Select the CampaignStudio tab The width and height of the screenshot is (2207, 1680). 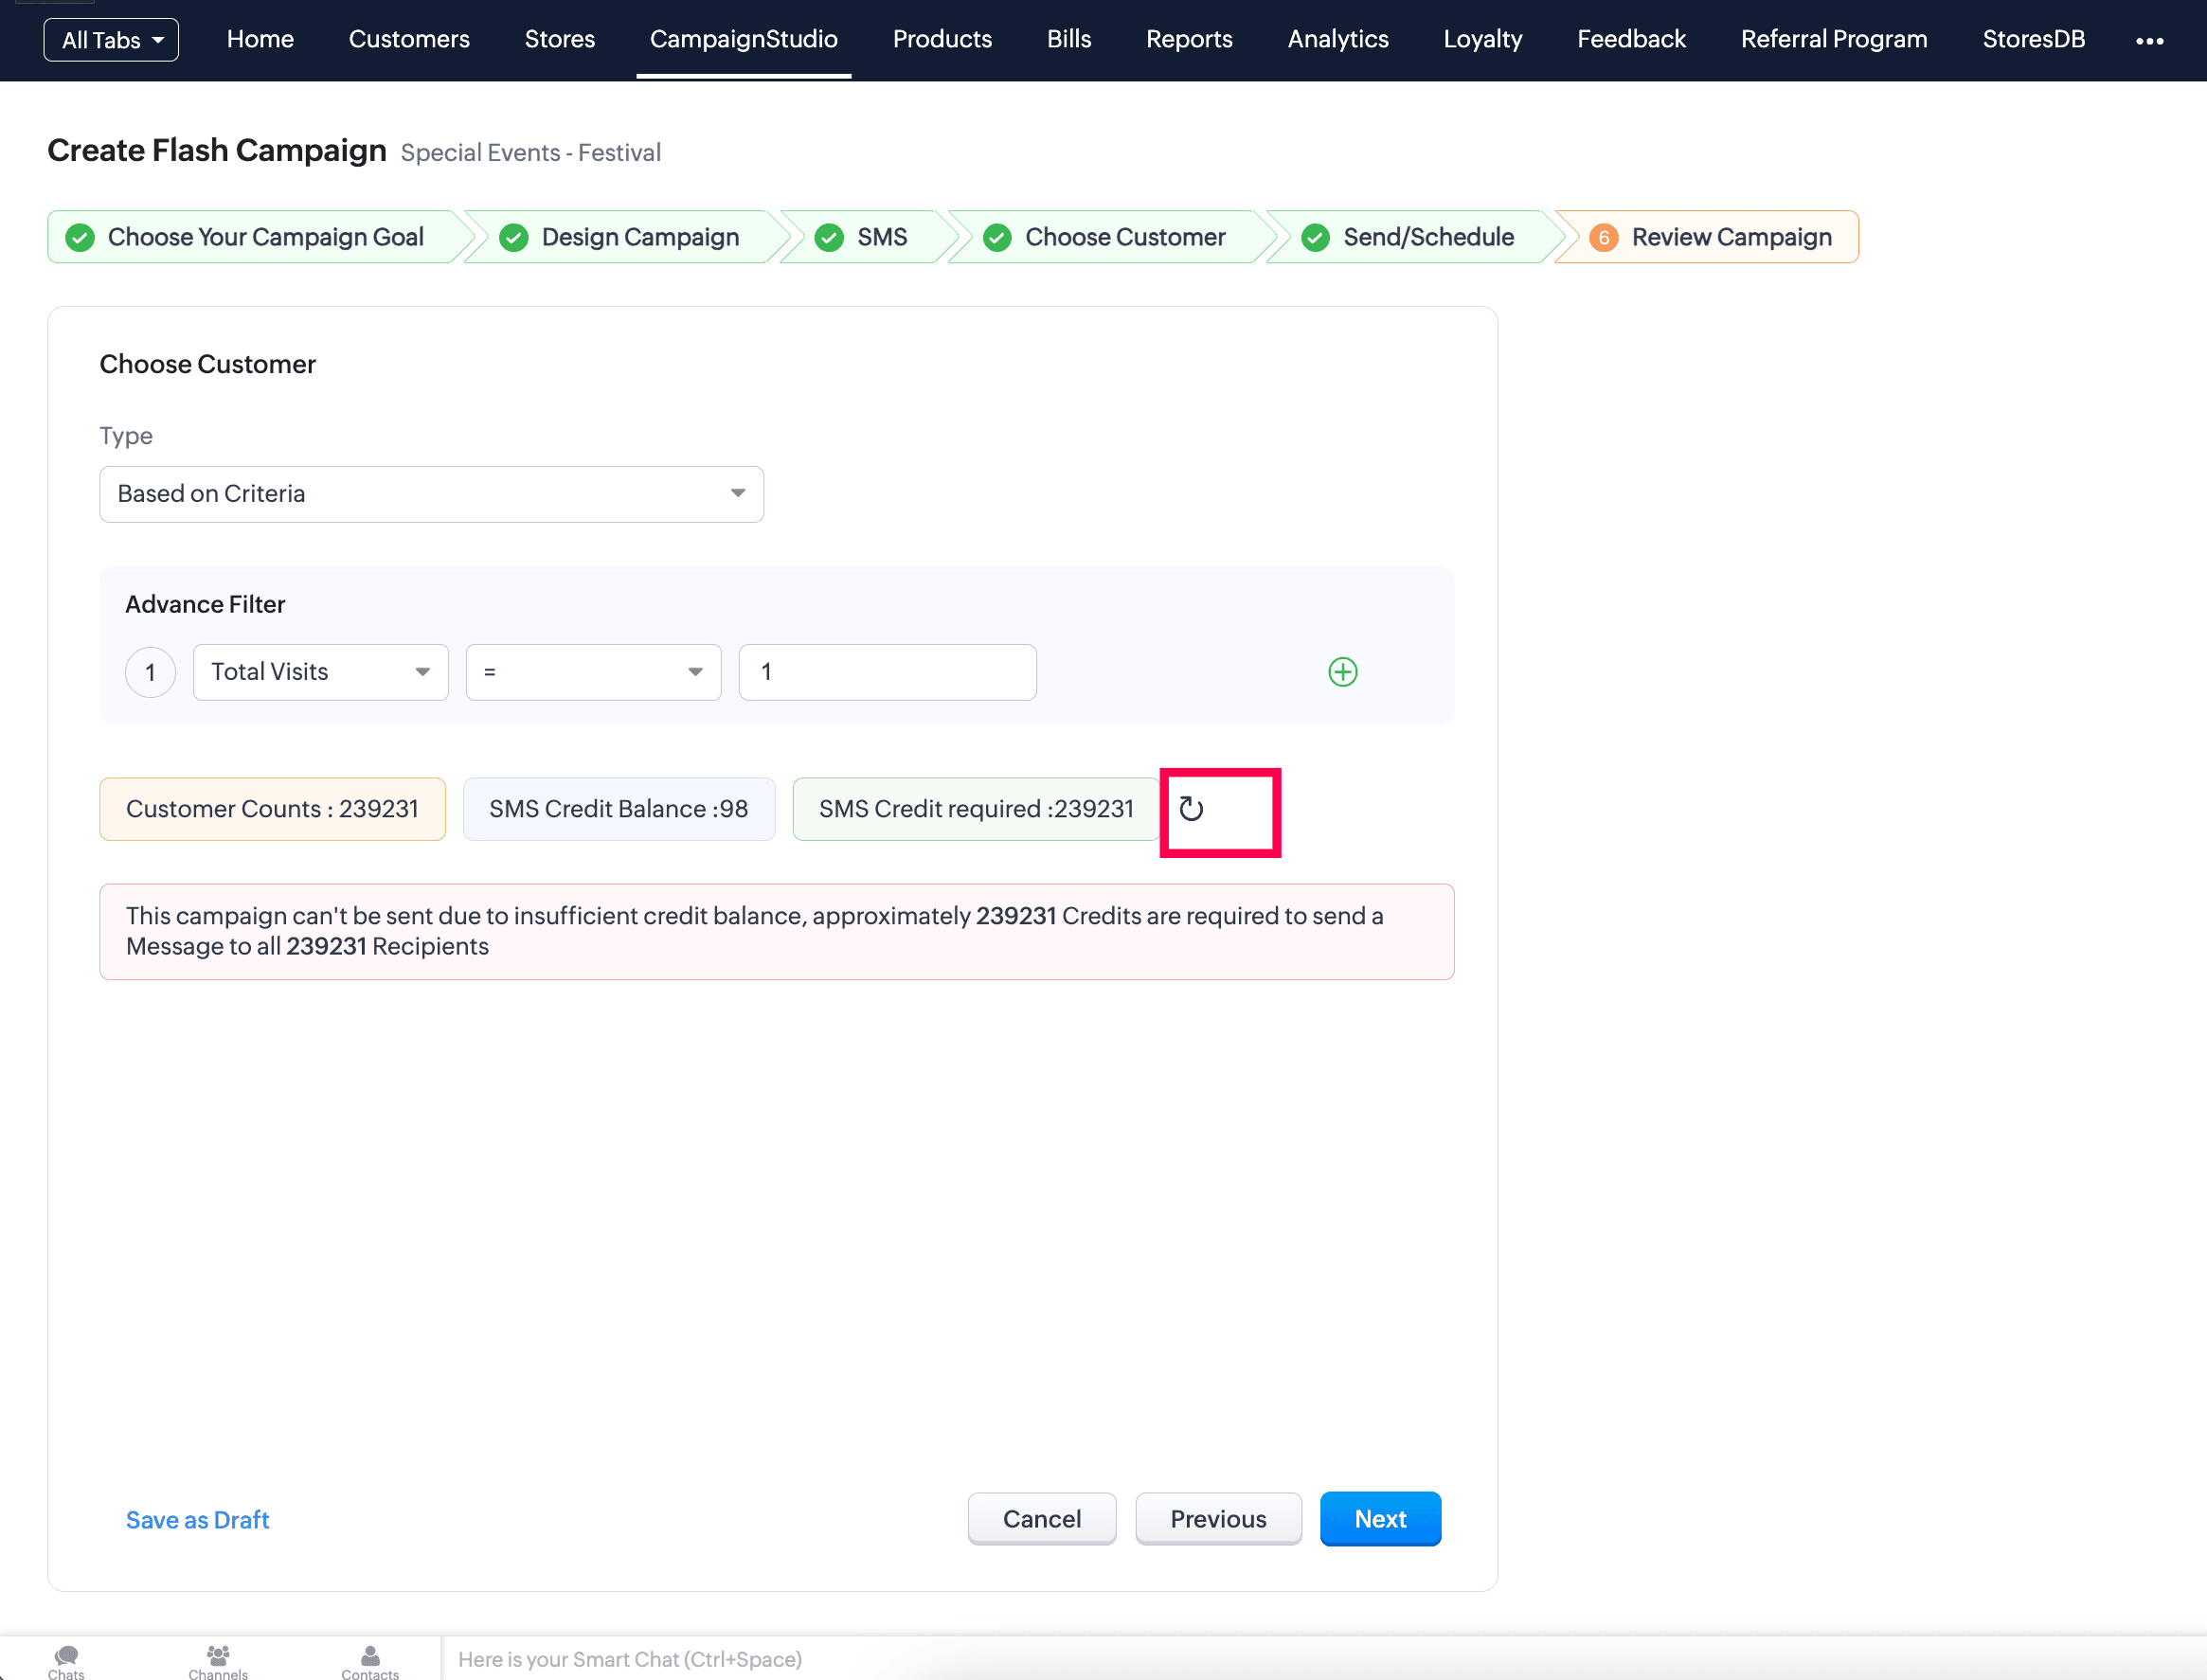743,39
